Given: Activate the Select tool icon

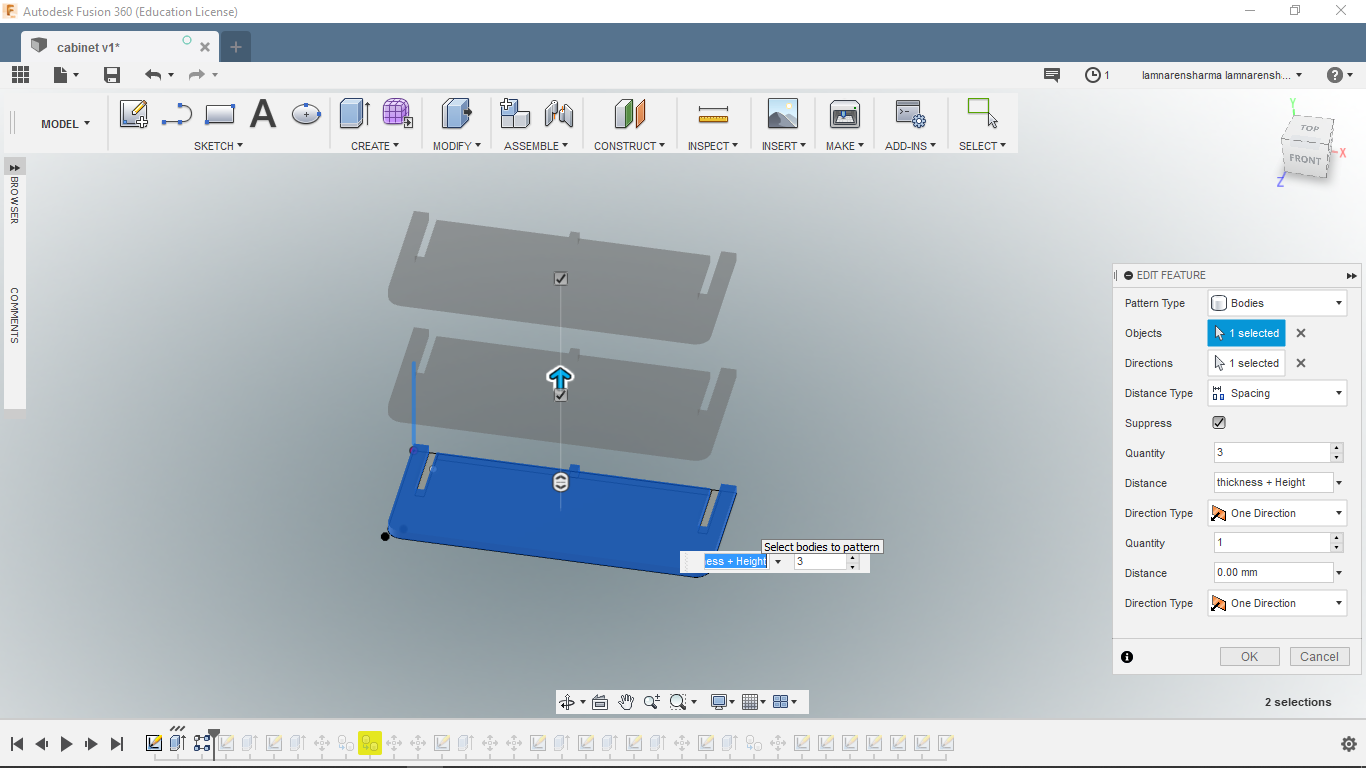Looking at the screenshot, I should 983,114.
